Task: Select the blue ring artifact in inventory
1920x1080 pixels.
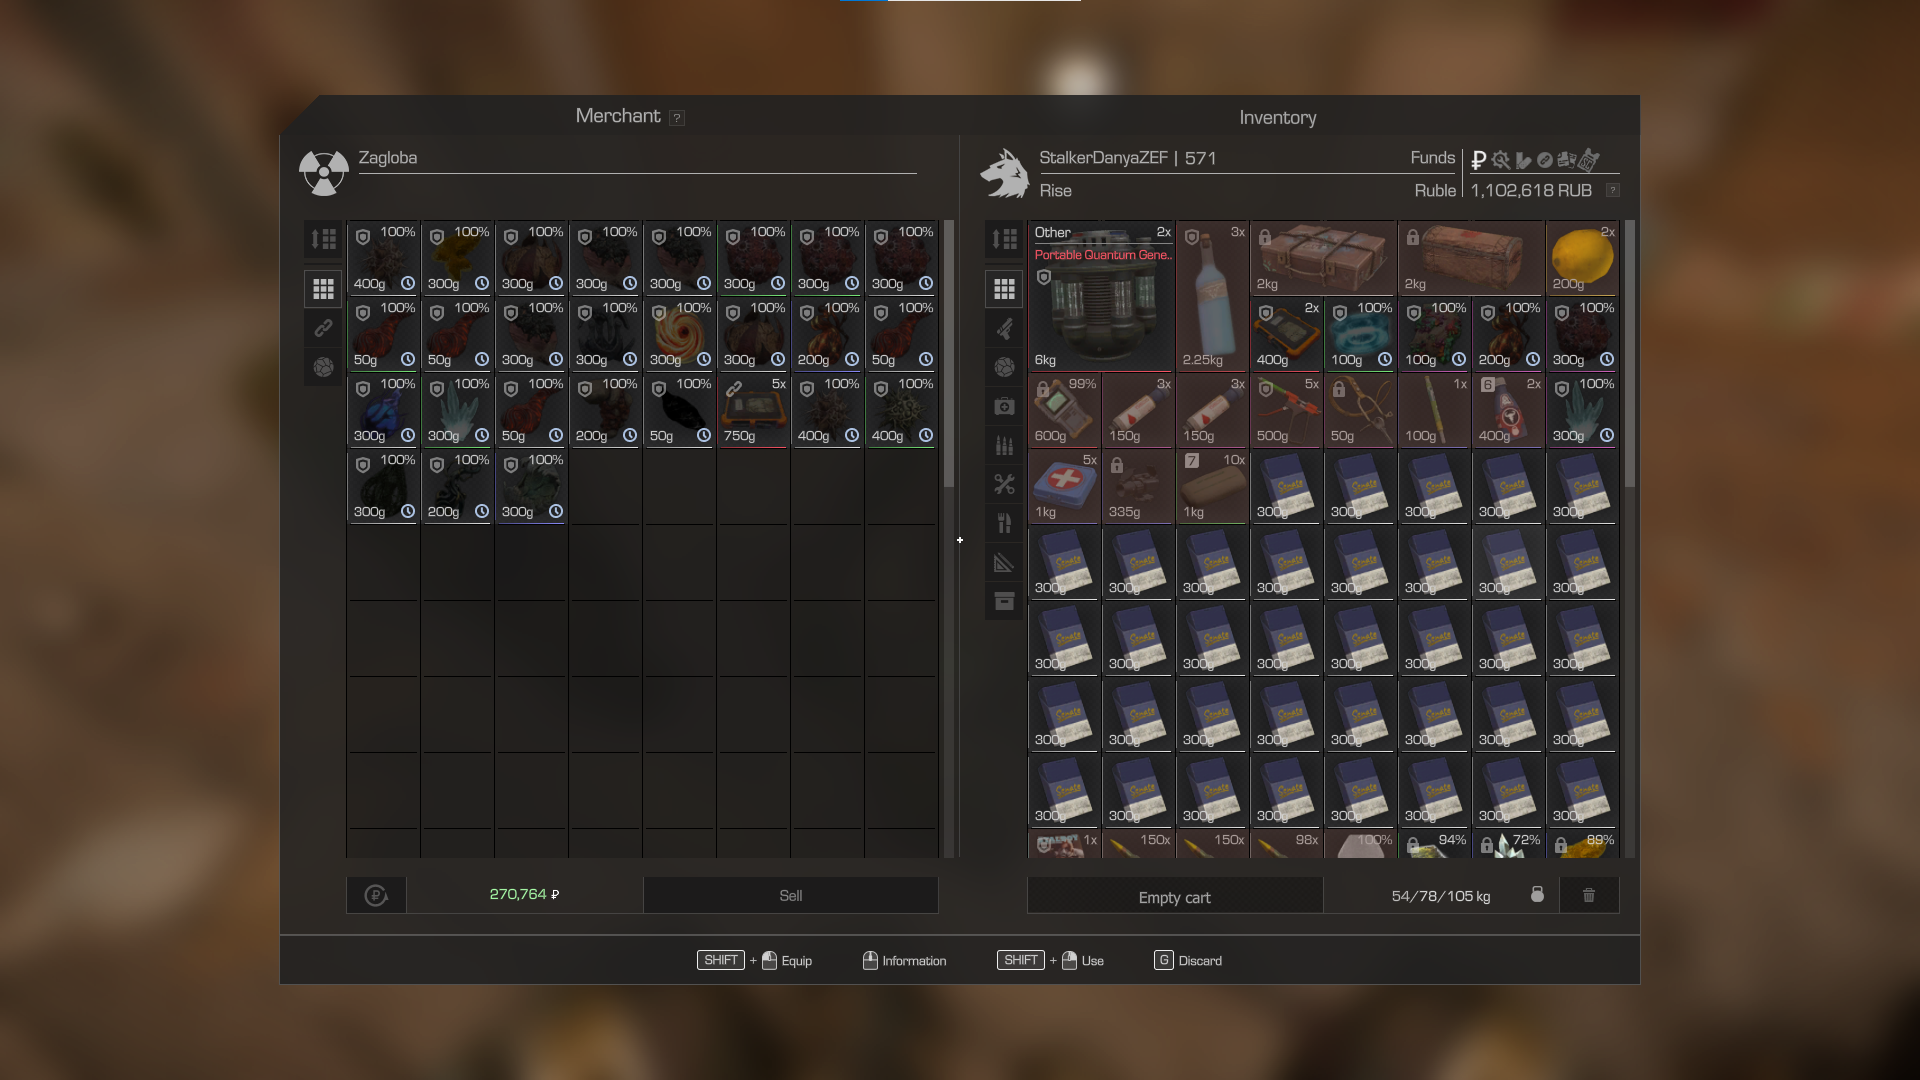Action: pyautogui.click(x=1360, y=334)
